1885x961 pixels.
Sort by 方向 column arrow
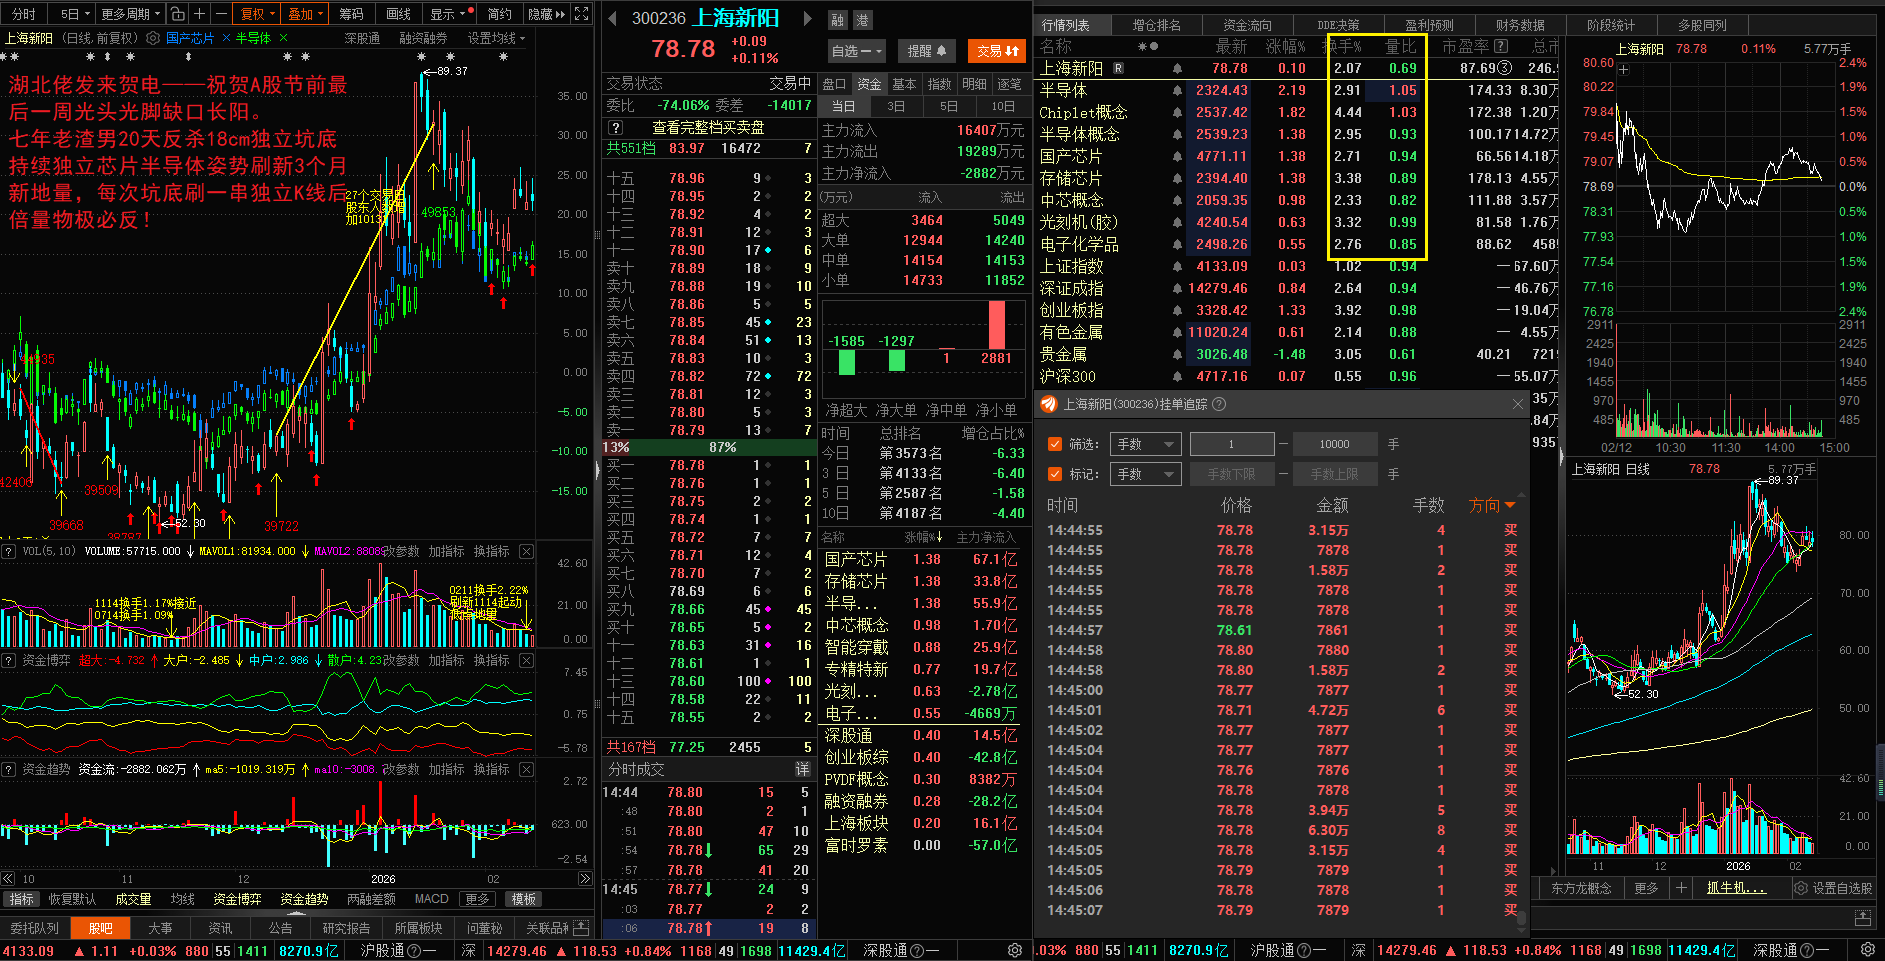pos(1510,505)
